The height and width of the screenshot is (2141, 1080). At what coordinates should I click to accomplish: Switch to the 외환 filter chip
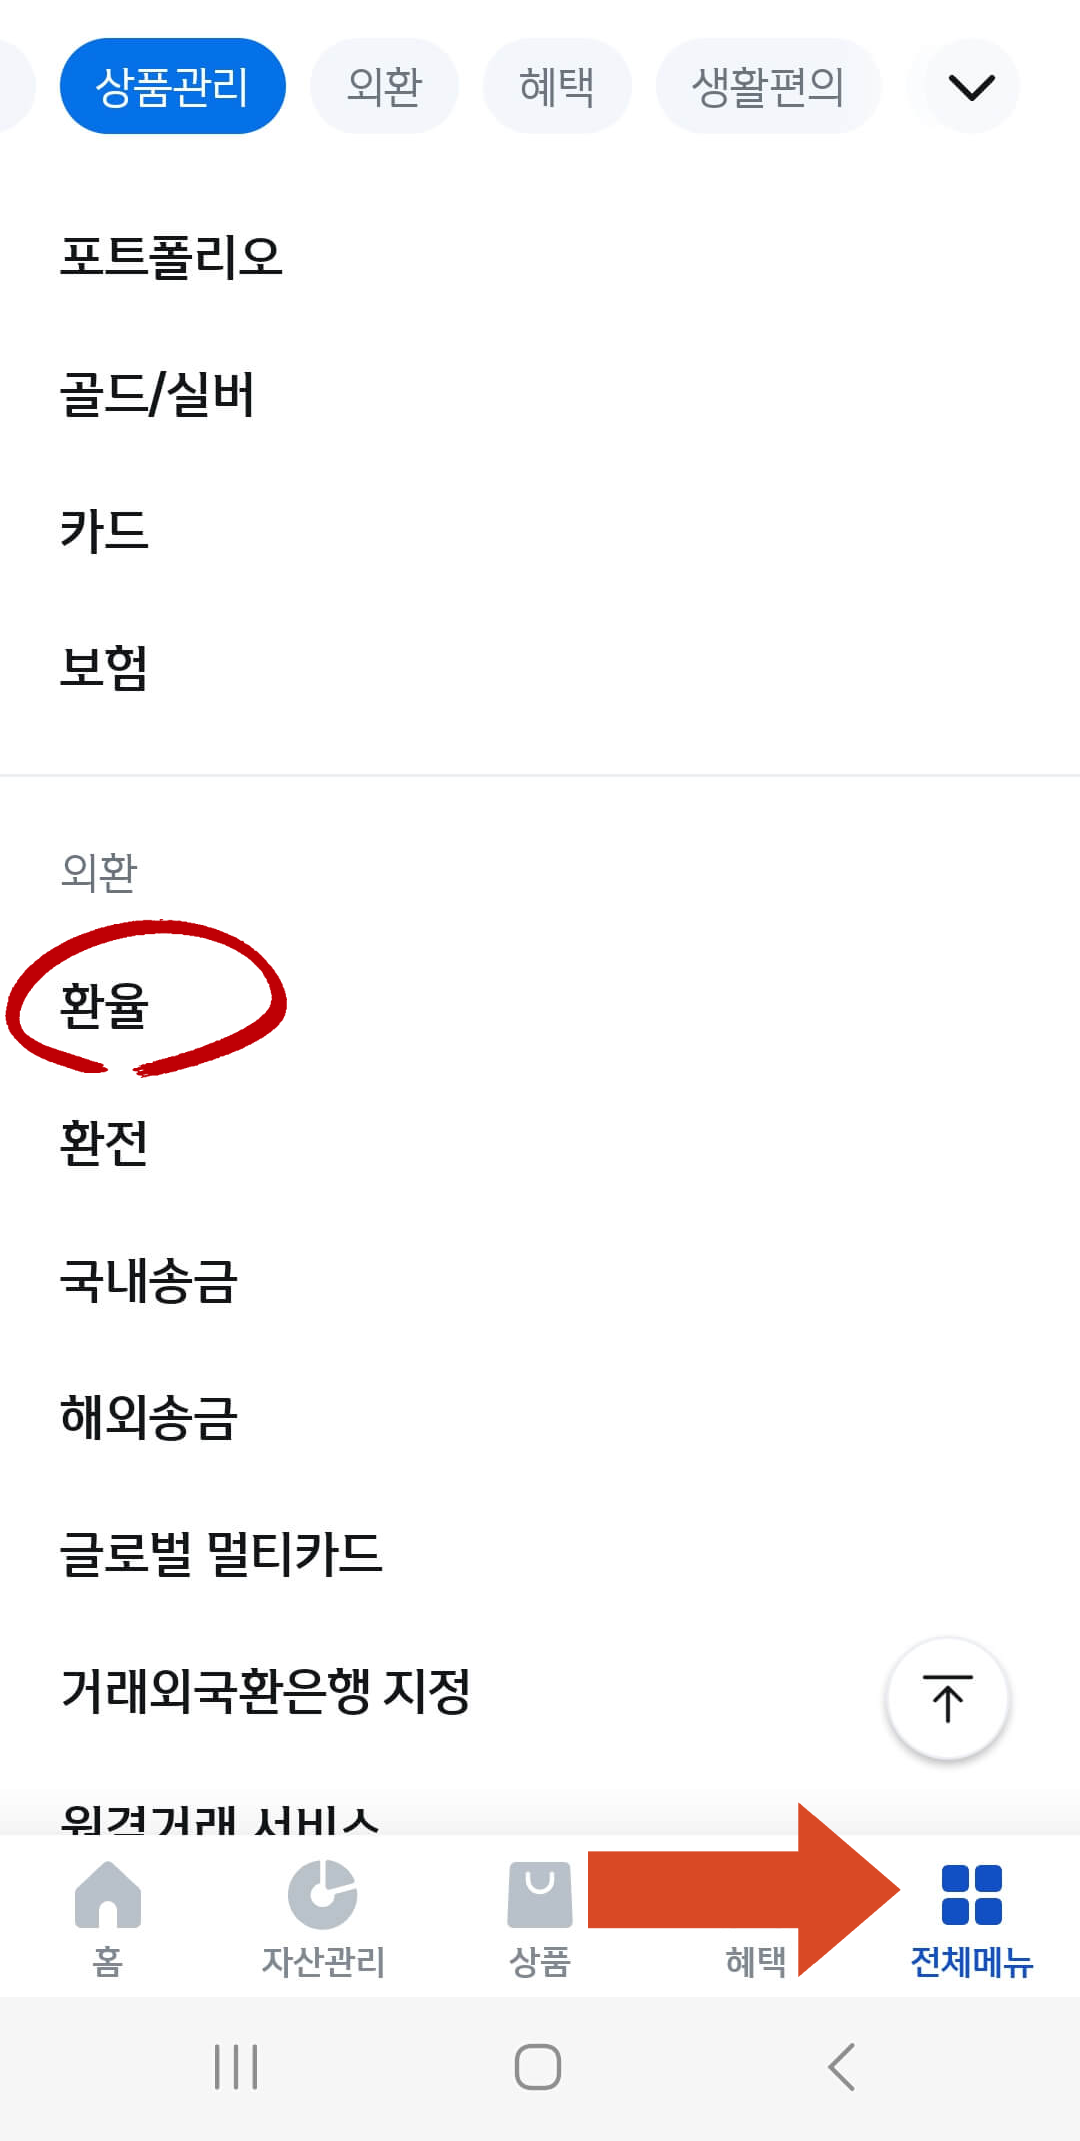coord(383,86)
